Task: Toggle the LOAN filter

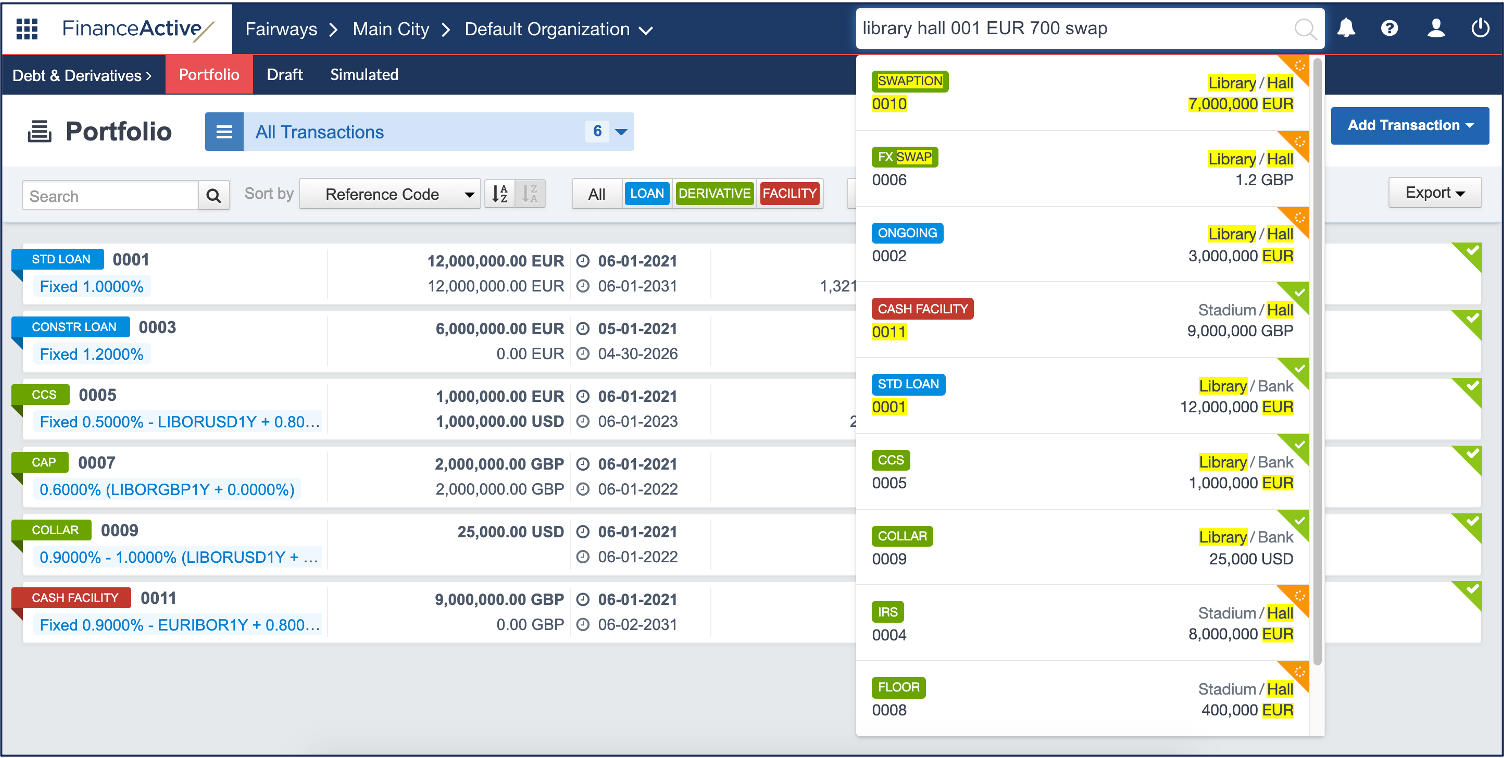Action: tap(647, 194)
